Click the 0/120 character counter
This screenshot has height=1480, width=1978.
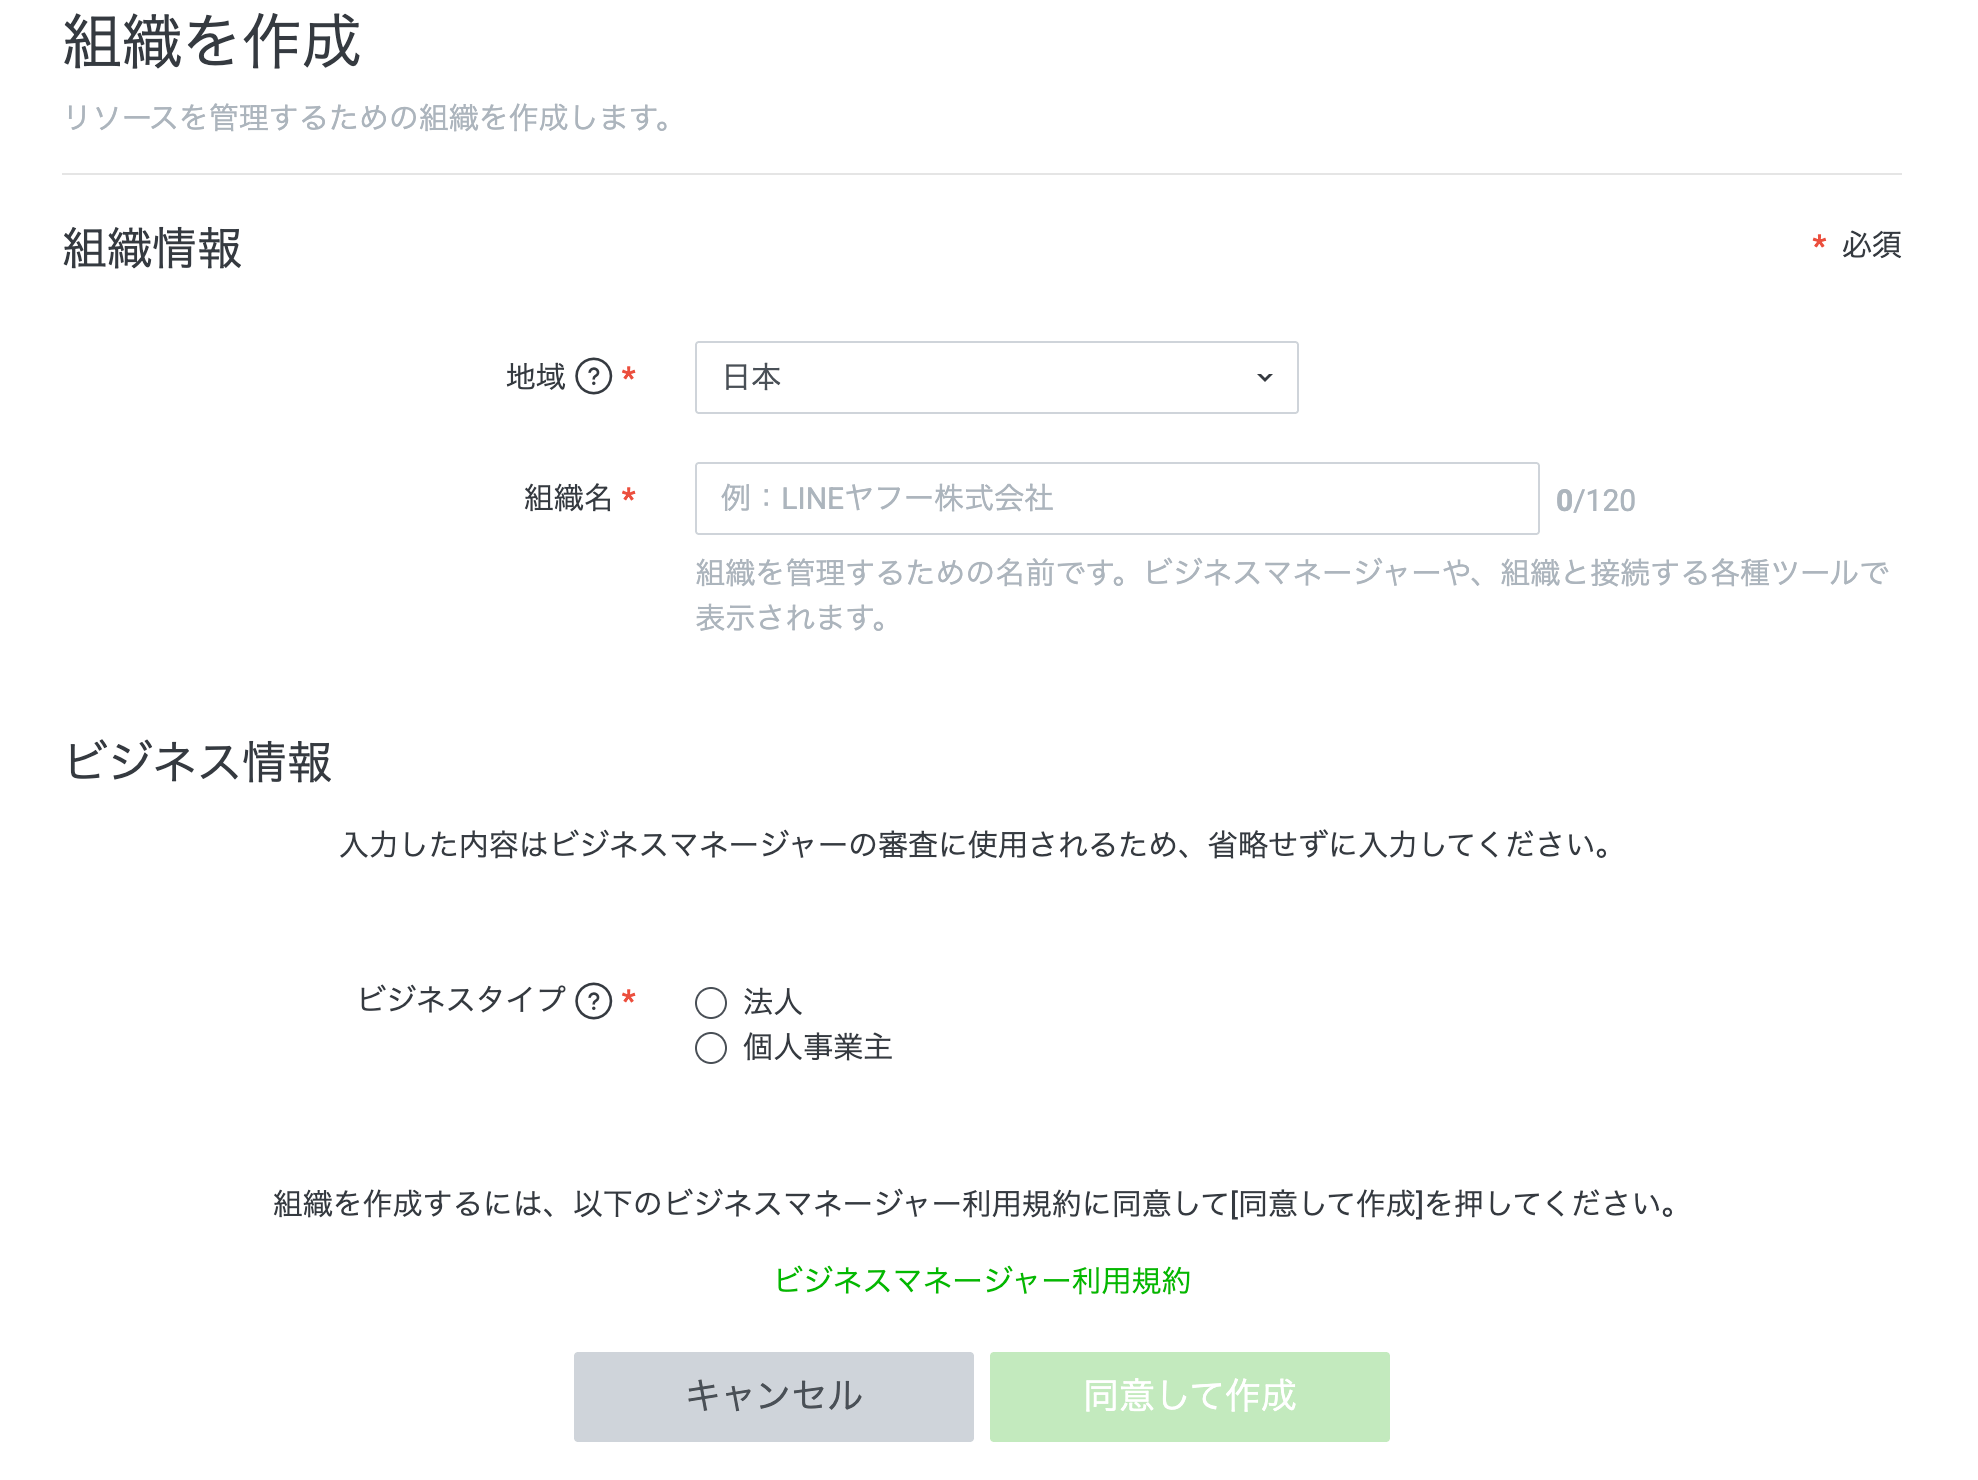pyautogui.click(x=1596, y=500)
